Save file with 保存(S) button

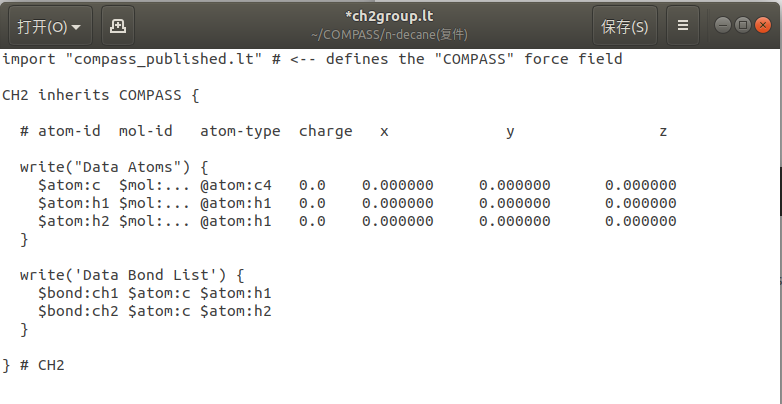[x=624, y=26]
